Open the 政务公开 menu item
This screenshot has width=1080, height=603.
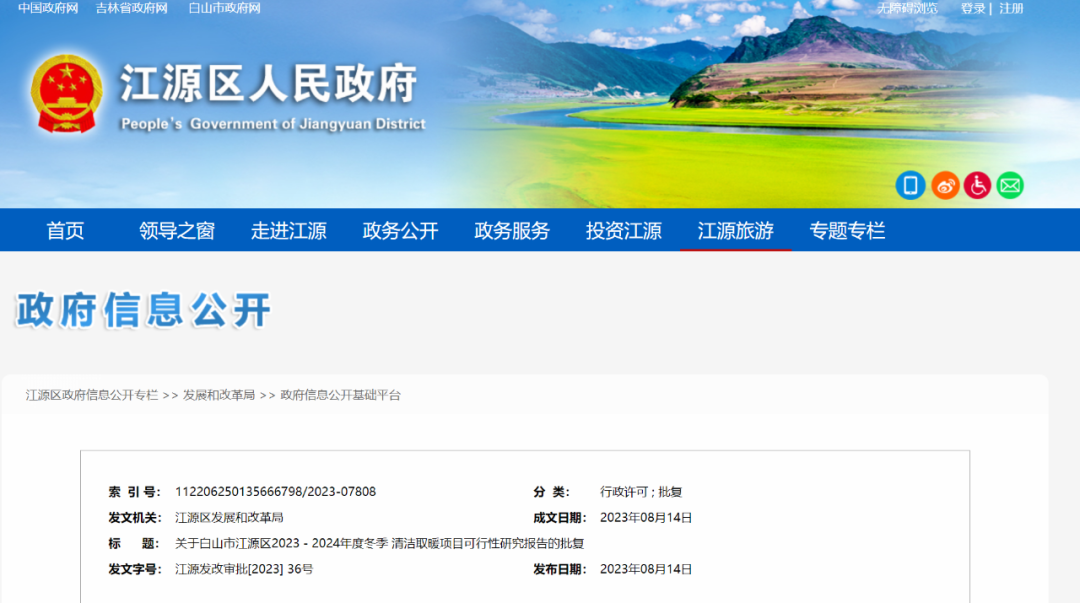click(x=400, y=231)
